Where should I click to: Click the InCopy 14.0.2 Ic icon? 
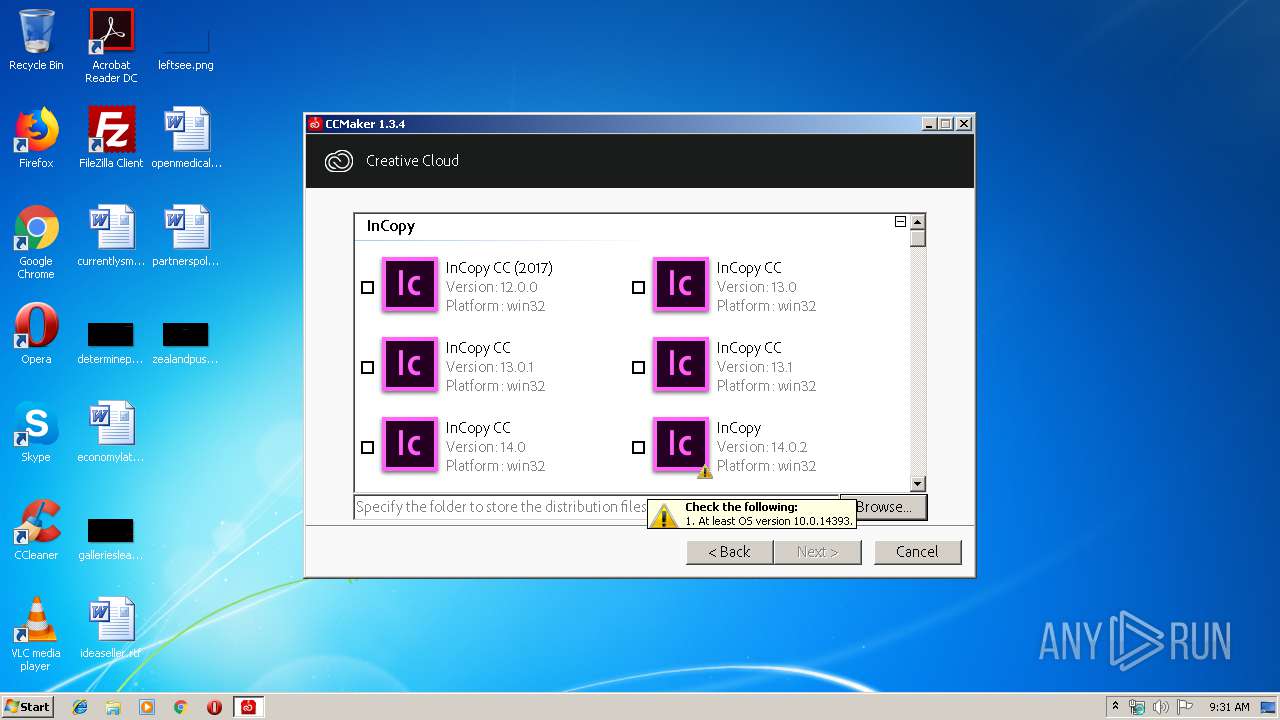tap(681, 444)
